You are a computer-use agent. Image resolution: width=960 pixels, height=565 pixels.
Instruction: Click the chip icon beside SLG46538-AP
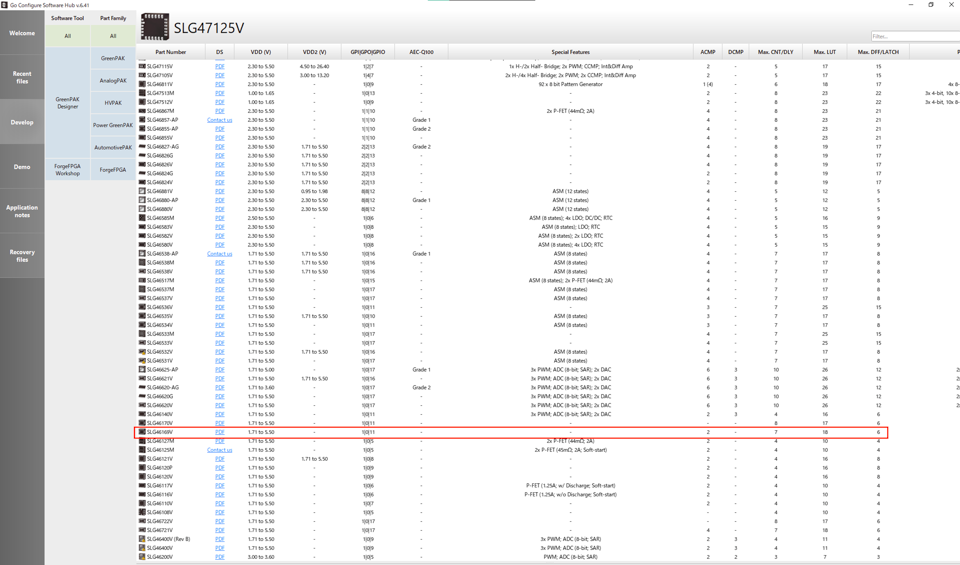click(x=142, y=253)
